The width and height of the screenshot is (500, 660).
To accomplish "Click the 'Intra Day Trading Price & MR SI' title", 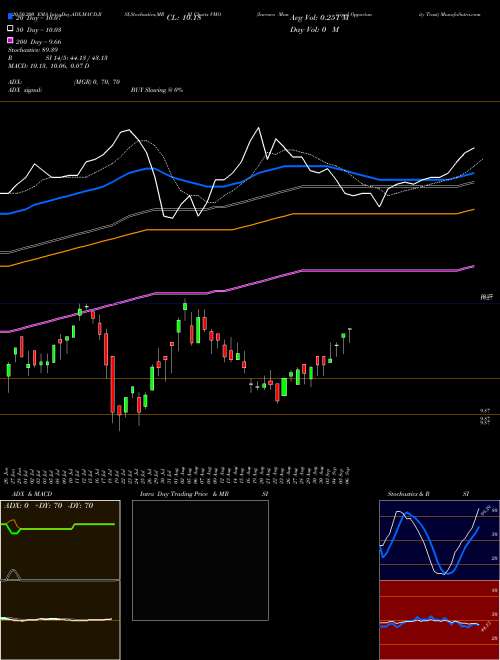I will pos(204,494).
